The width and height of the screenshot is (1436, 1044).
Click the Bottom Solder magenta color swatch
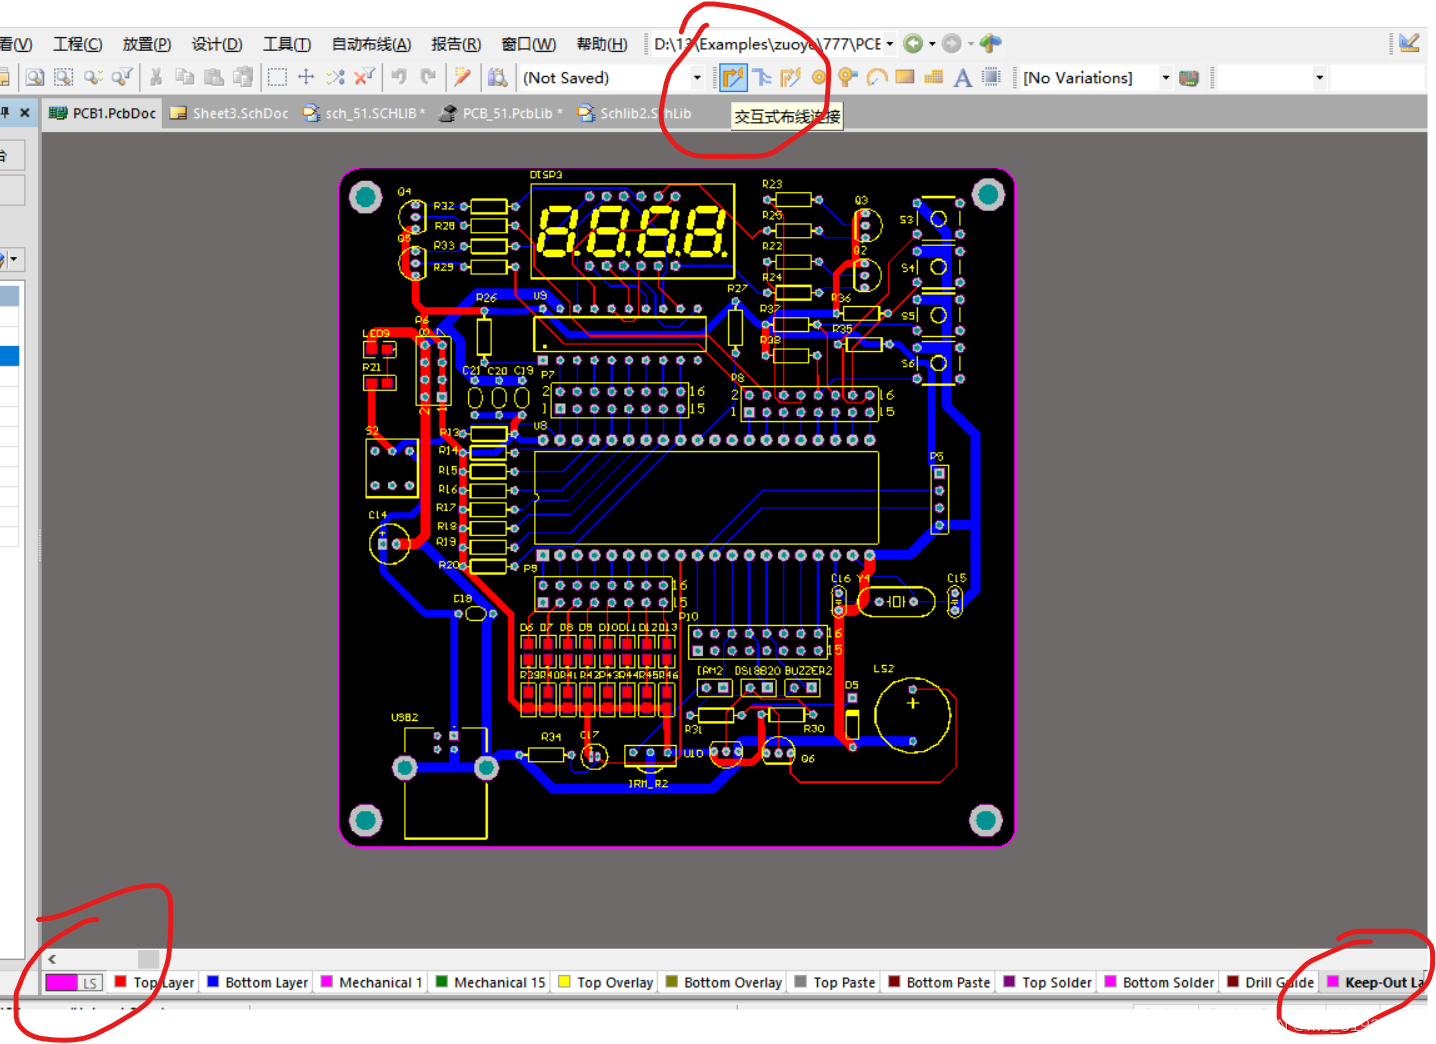[x=1110, y=982]
